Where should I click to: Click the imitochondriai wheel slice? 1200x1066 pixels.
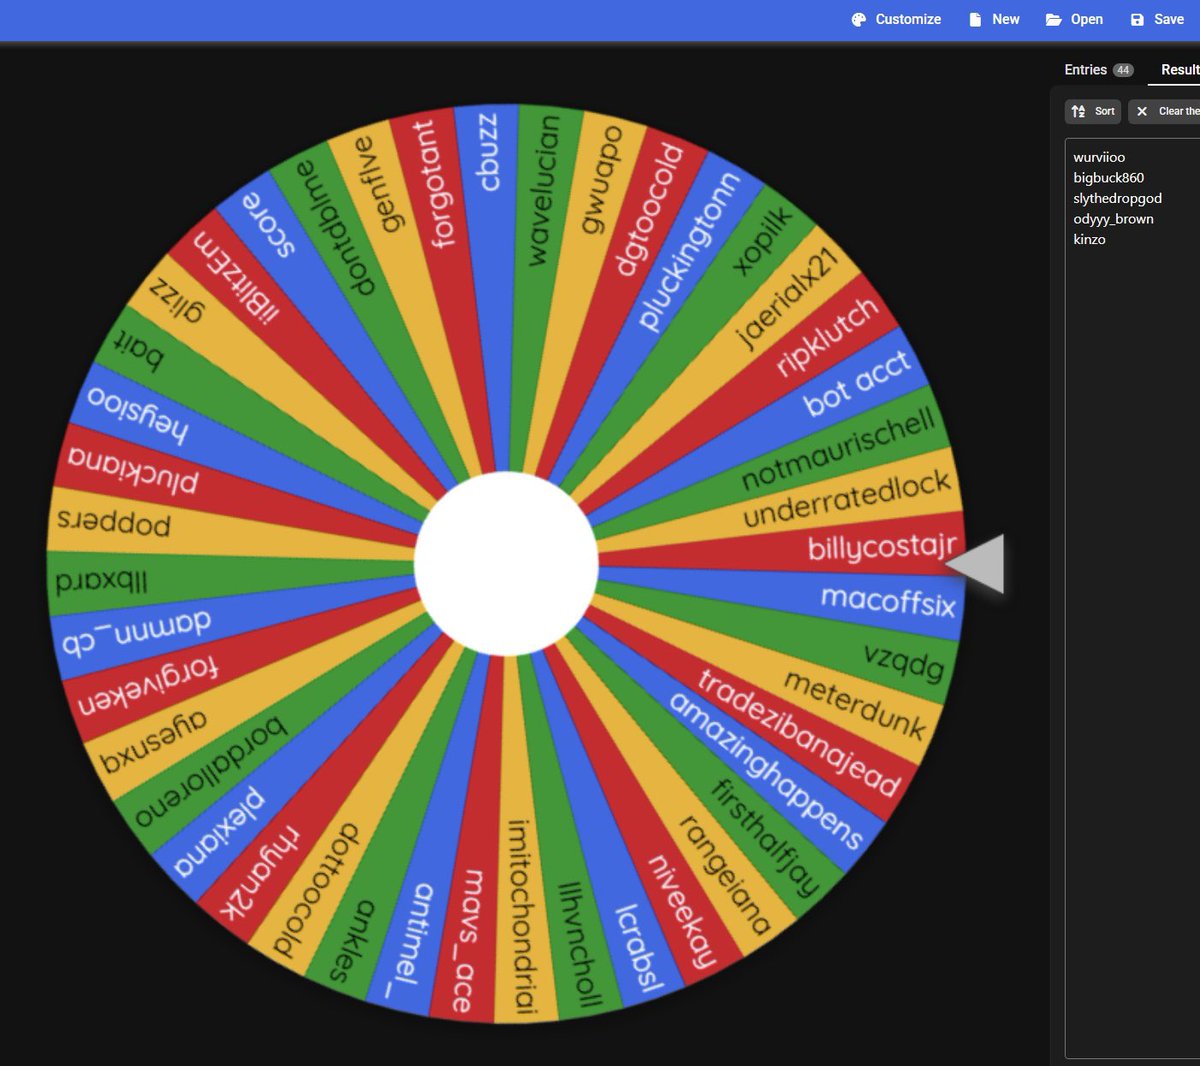click(523, 917)
